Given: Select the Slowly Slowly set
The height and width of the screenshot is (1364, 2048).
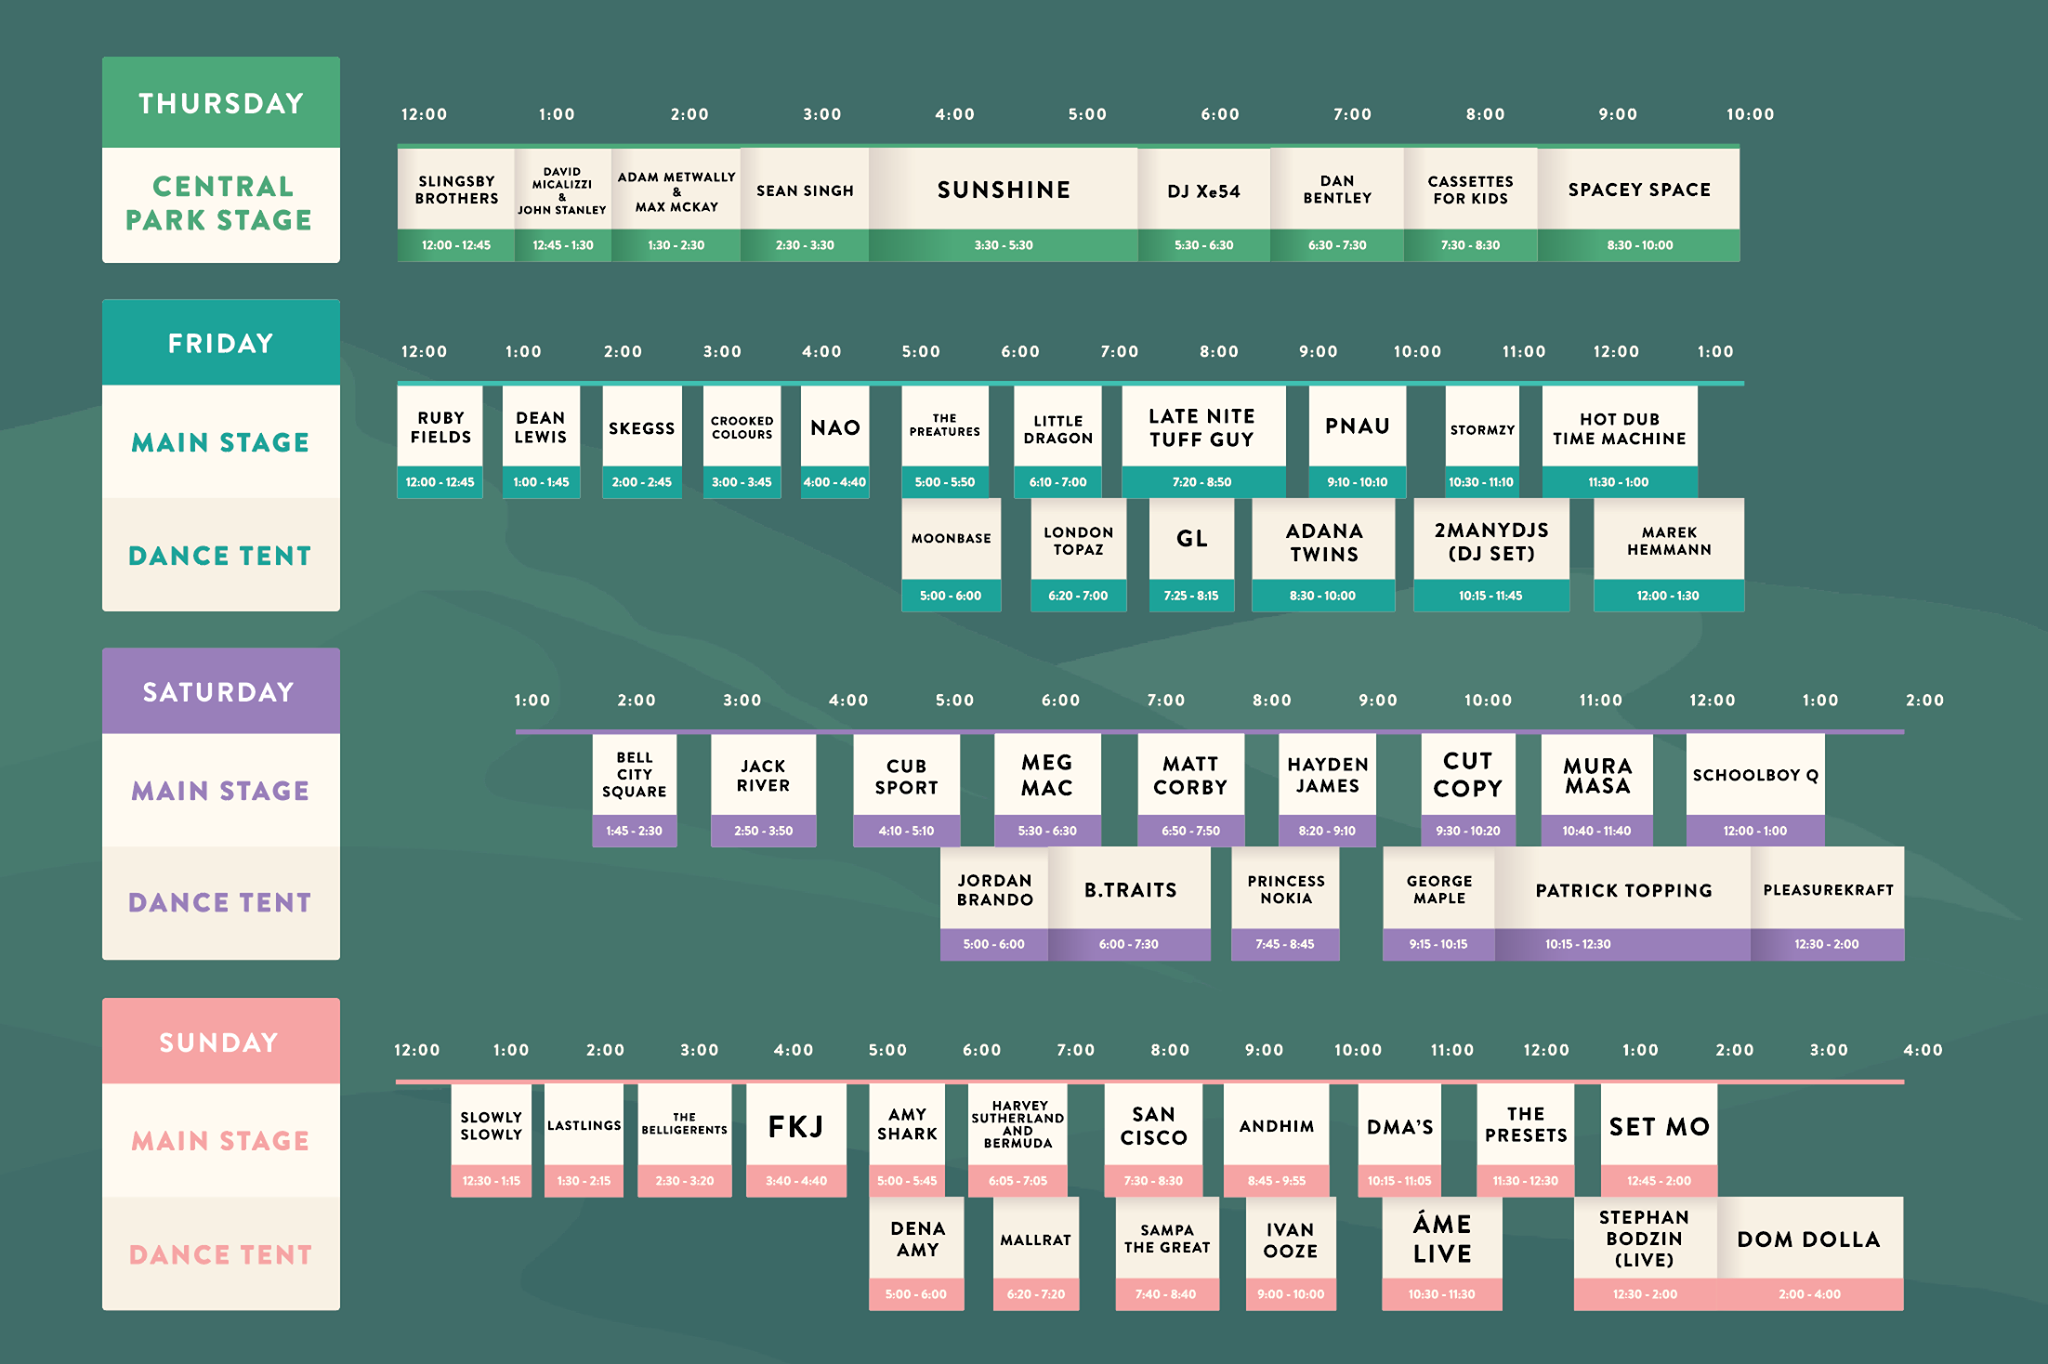Looking at the screenshot, I should [491, 1140].
